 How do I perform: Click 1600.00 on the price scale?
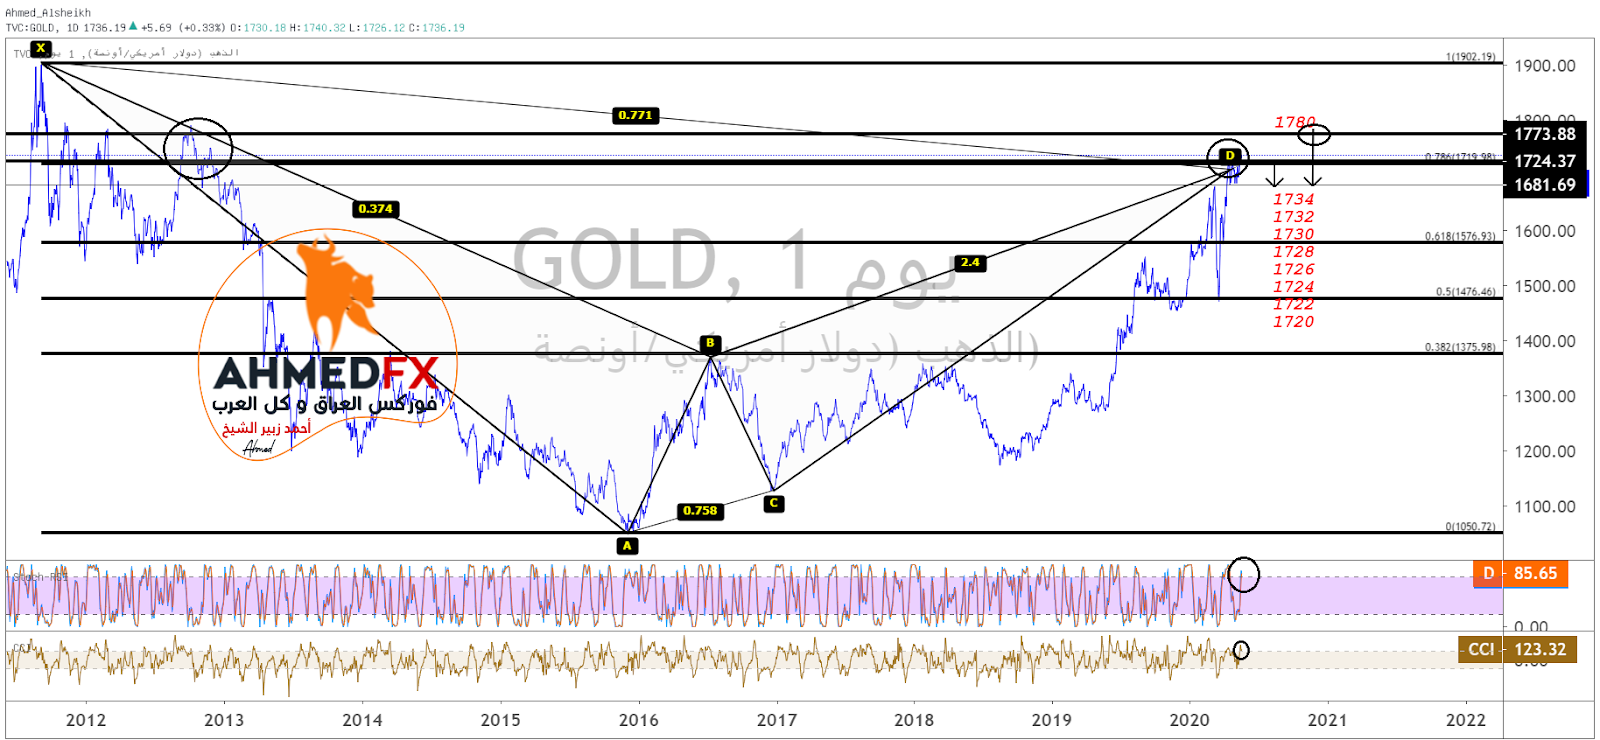pyautogui.click(x=1545, y=231)
